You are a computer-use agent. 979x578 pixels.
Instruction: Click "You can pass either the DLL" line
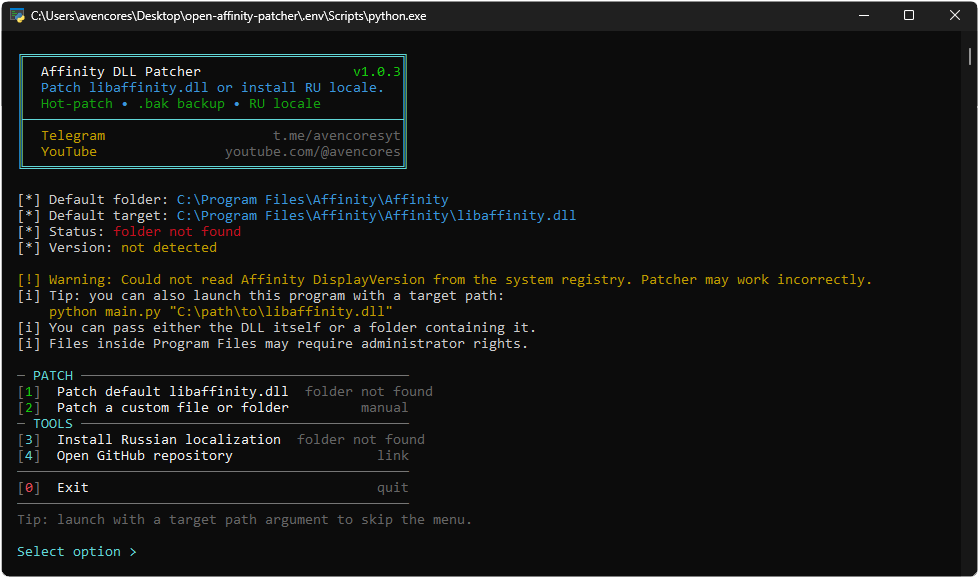[277, 328]
